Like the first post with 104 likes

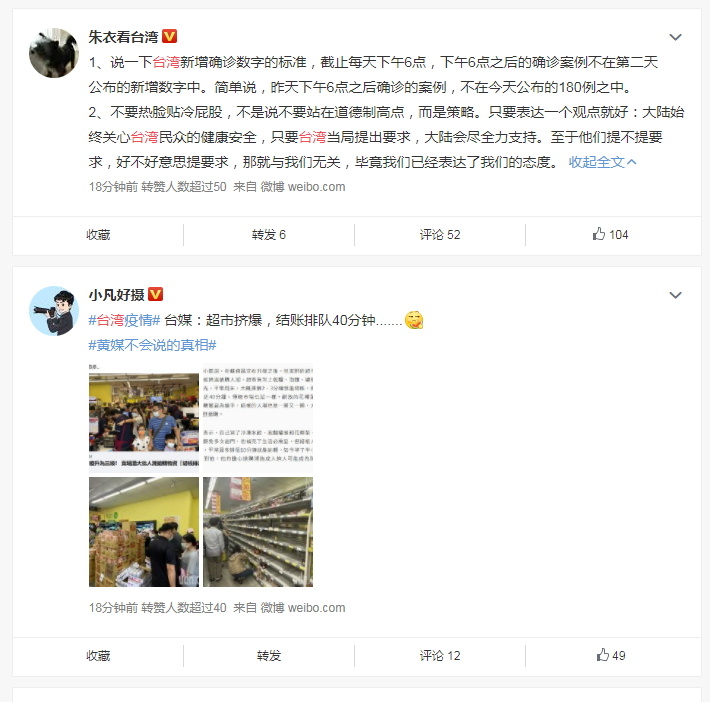coord(610,235)
